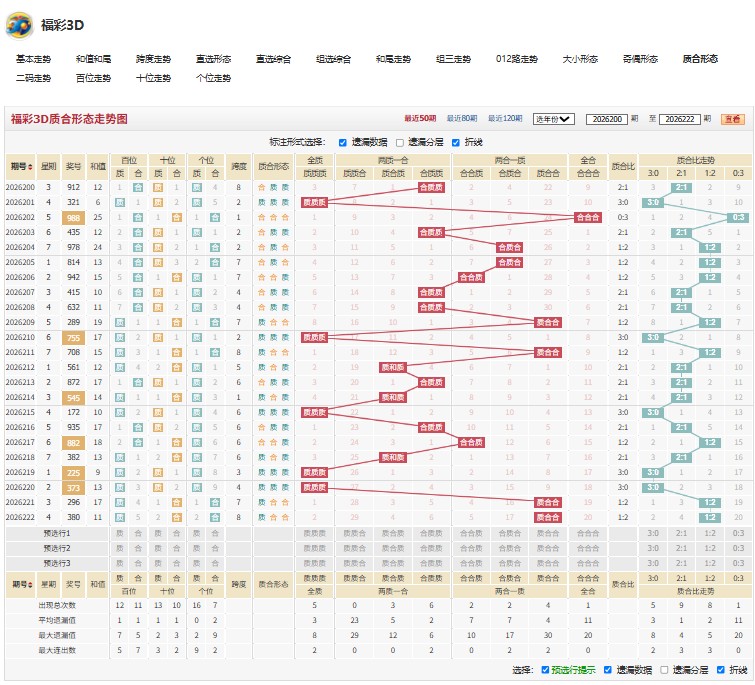Click the 福彩3D质合形态走势图 title
This screenshot has height=685, width=755.
[x=69, y=119]
